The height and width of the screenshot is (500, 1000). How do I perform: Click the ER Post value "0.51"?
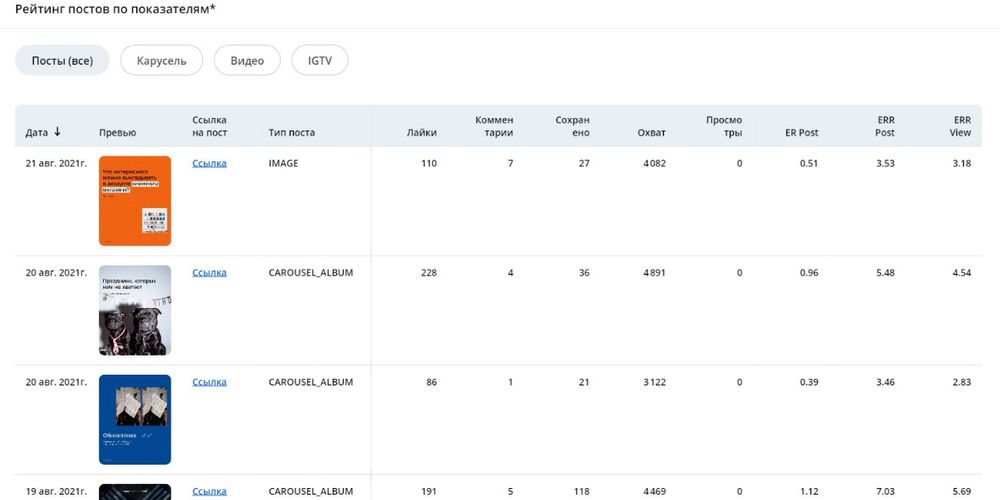(x=809, y=163)
